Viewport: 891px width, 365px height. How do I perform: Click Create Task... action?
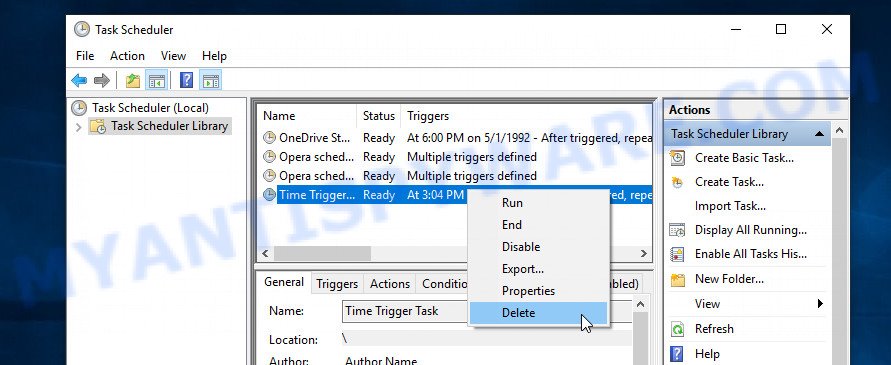point(729,182)
